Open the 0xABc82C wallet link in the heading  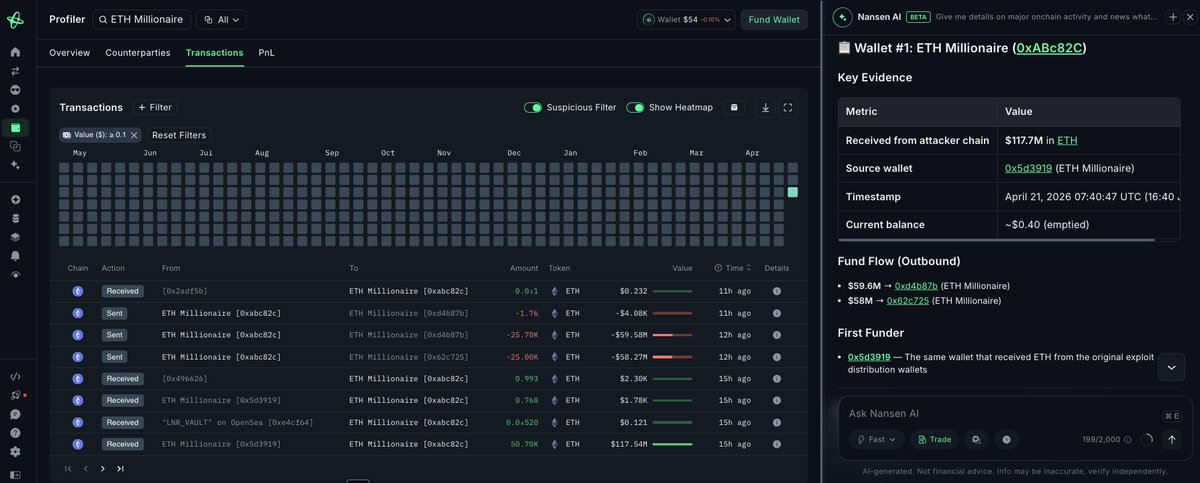[1049, 48]
